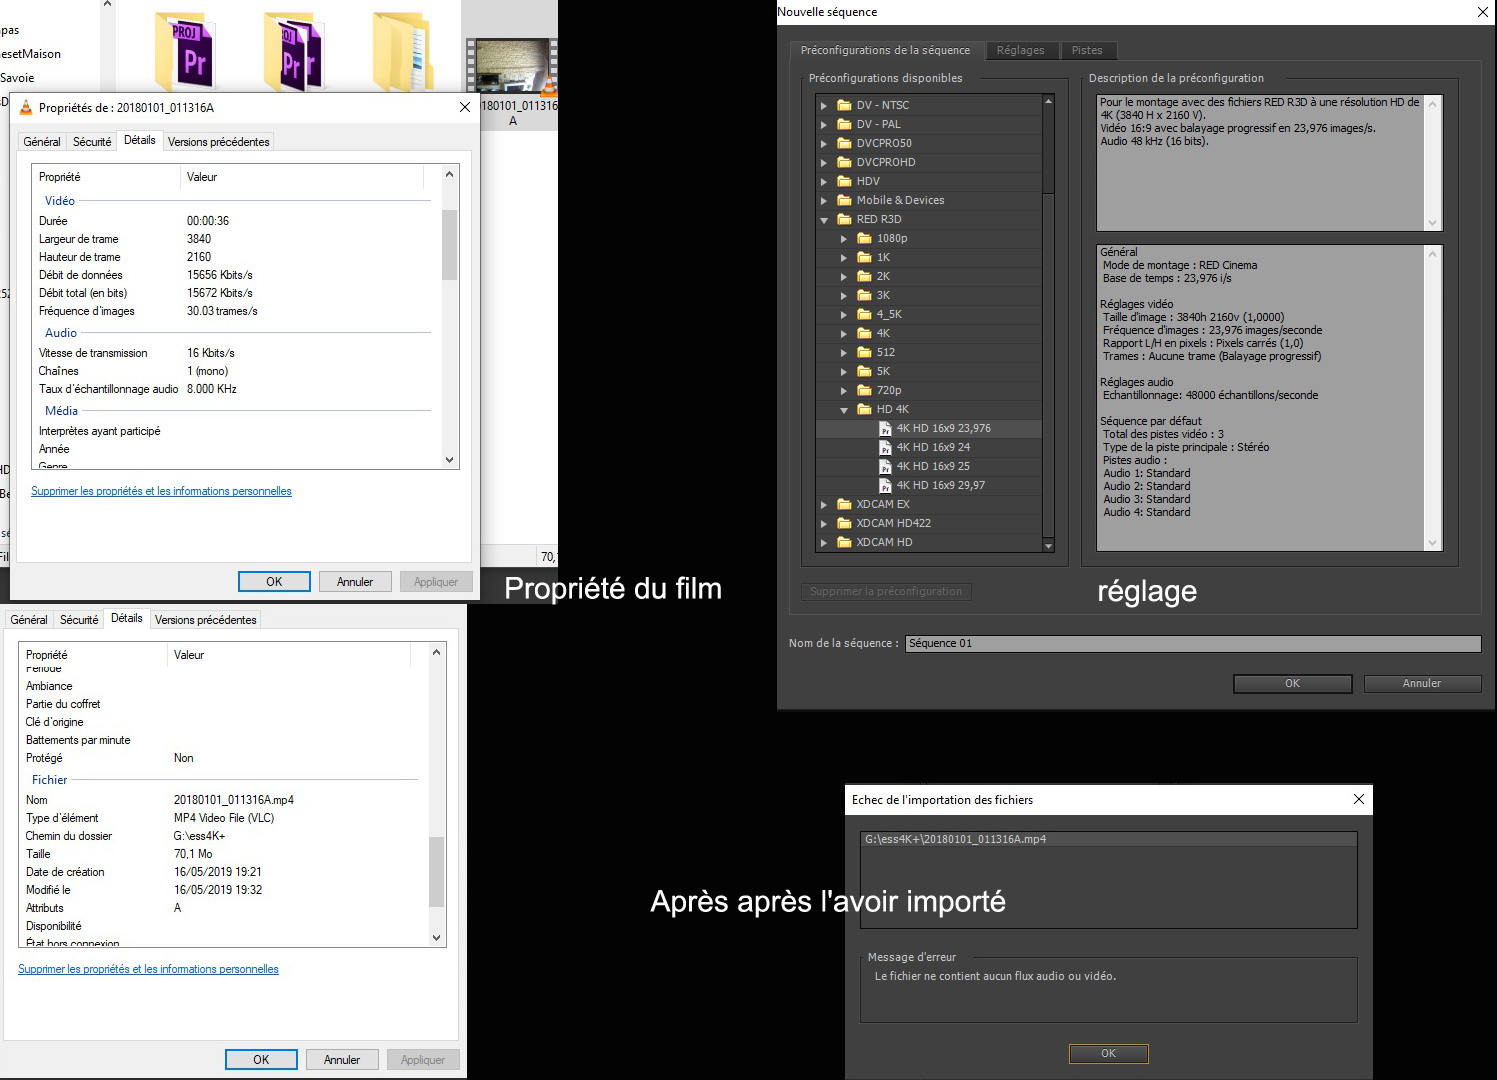Select the 5K folder icon
This screenshot has width=1497, height=1080.
864,371
